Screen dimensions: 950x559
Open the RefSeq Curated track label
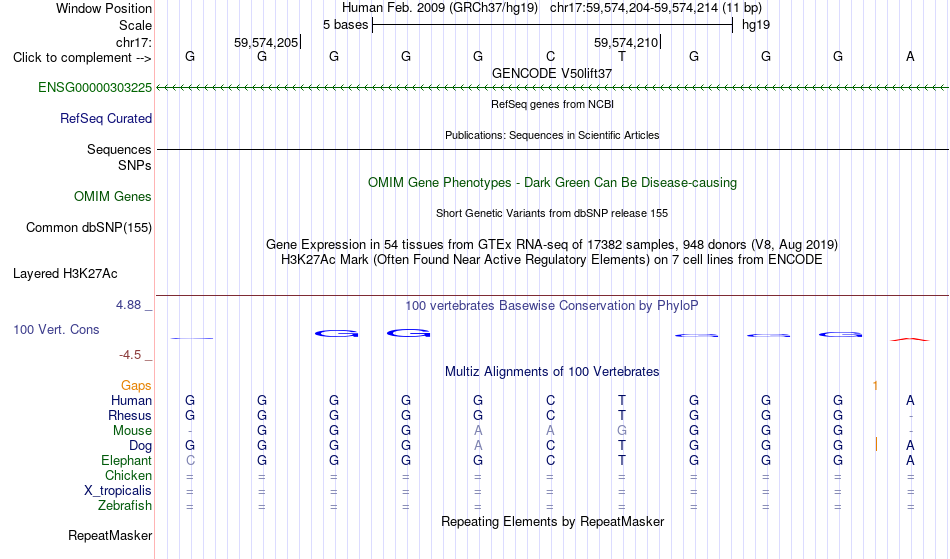click(x=105, y=118)
